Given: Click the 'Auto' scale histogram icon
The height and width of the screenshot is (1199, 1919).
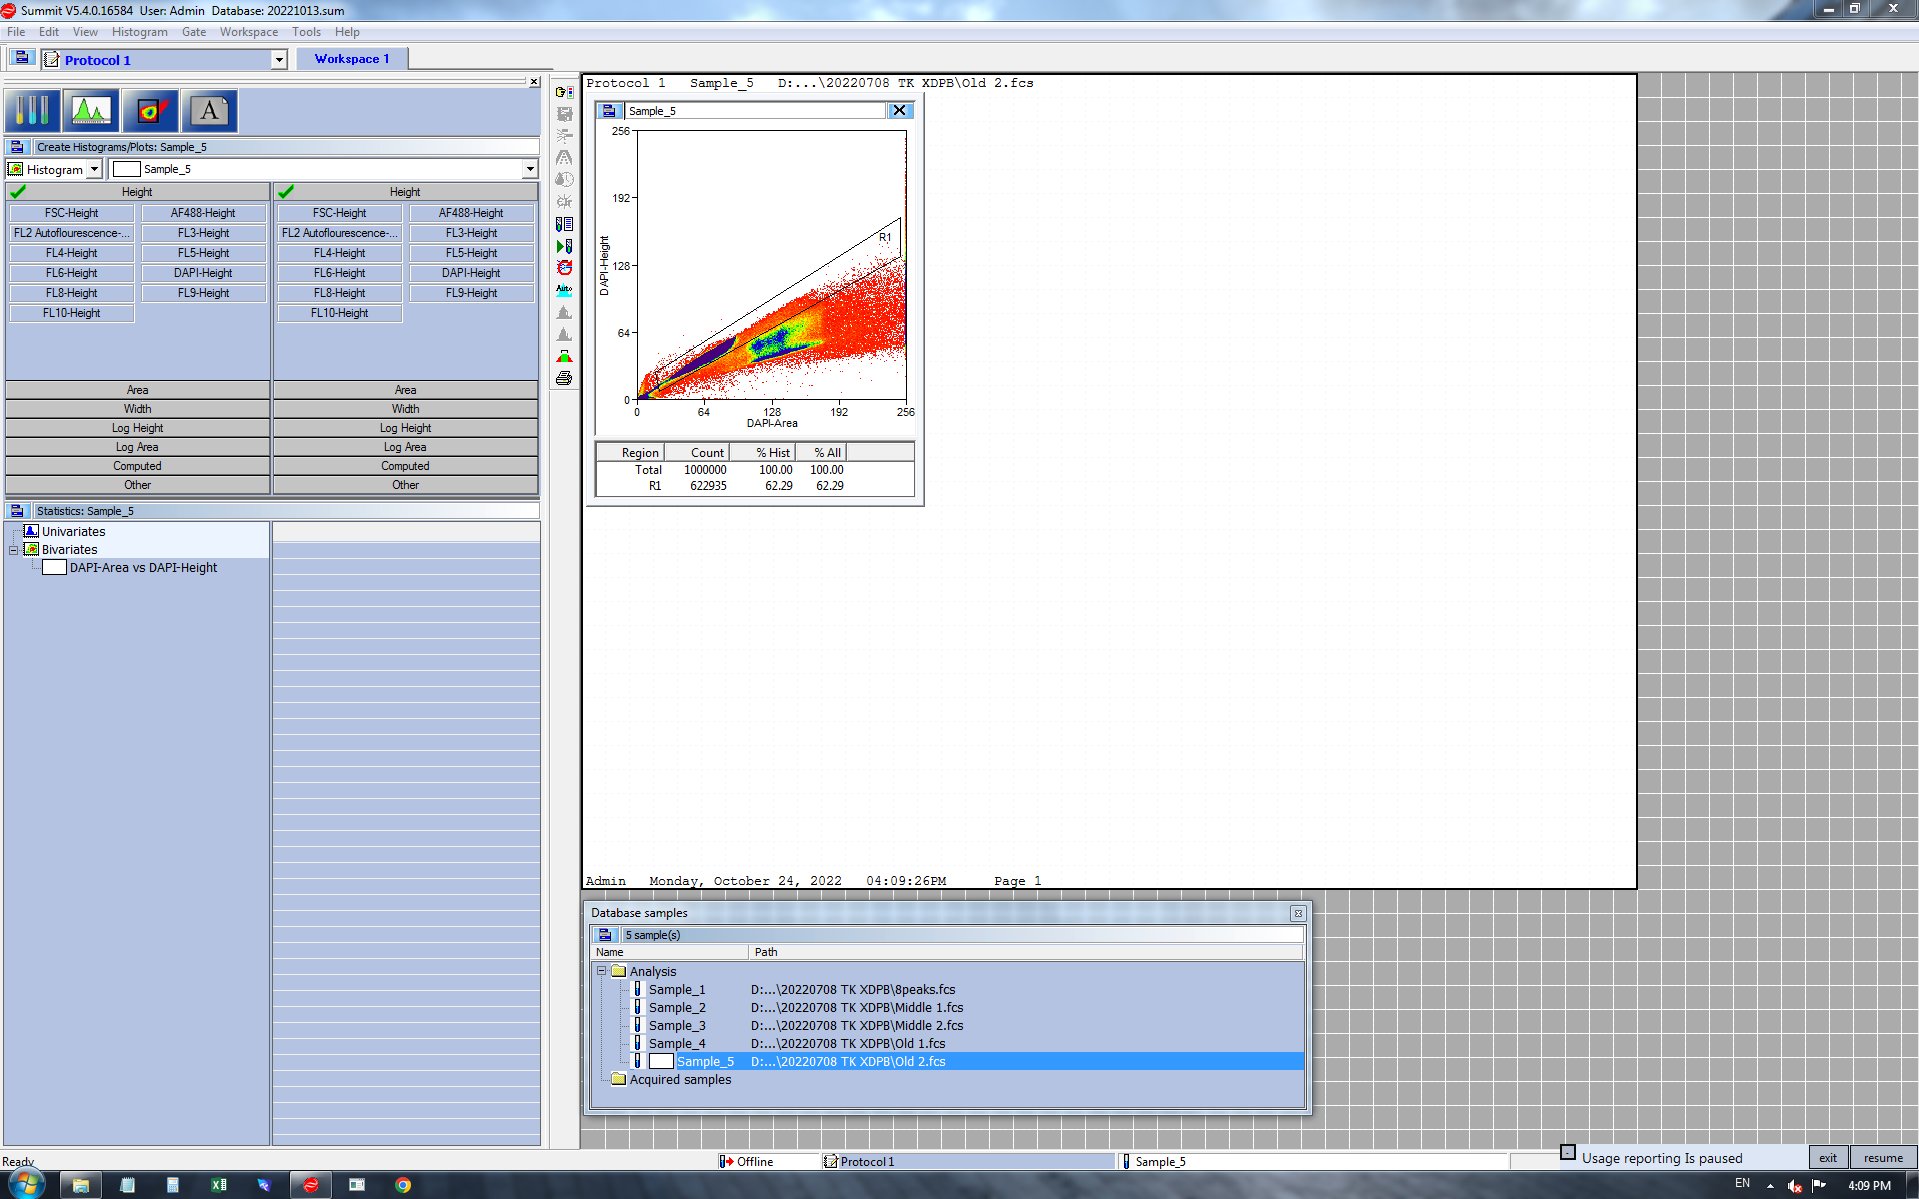Looking at the screenshot, I should click(x=564, y=290).
